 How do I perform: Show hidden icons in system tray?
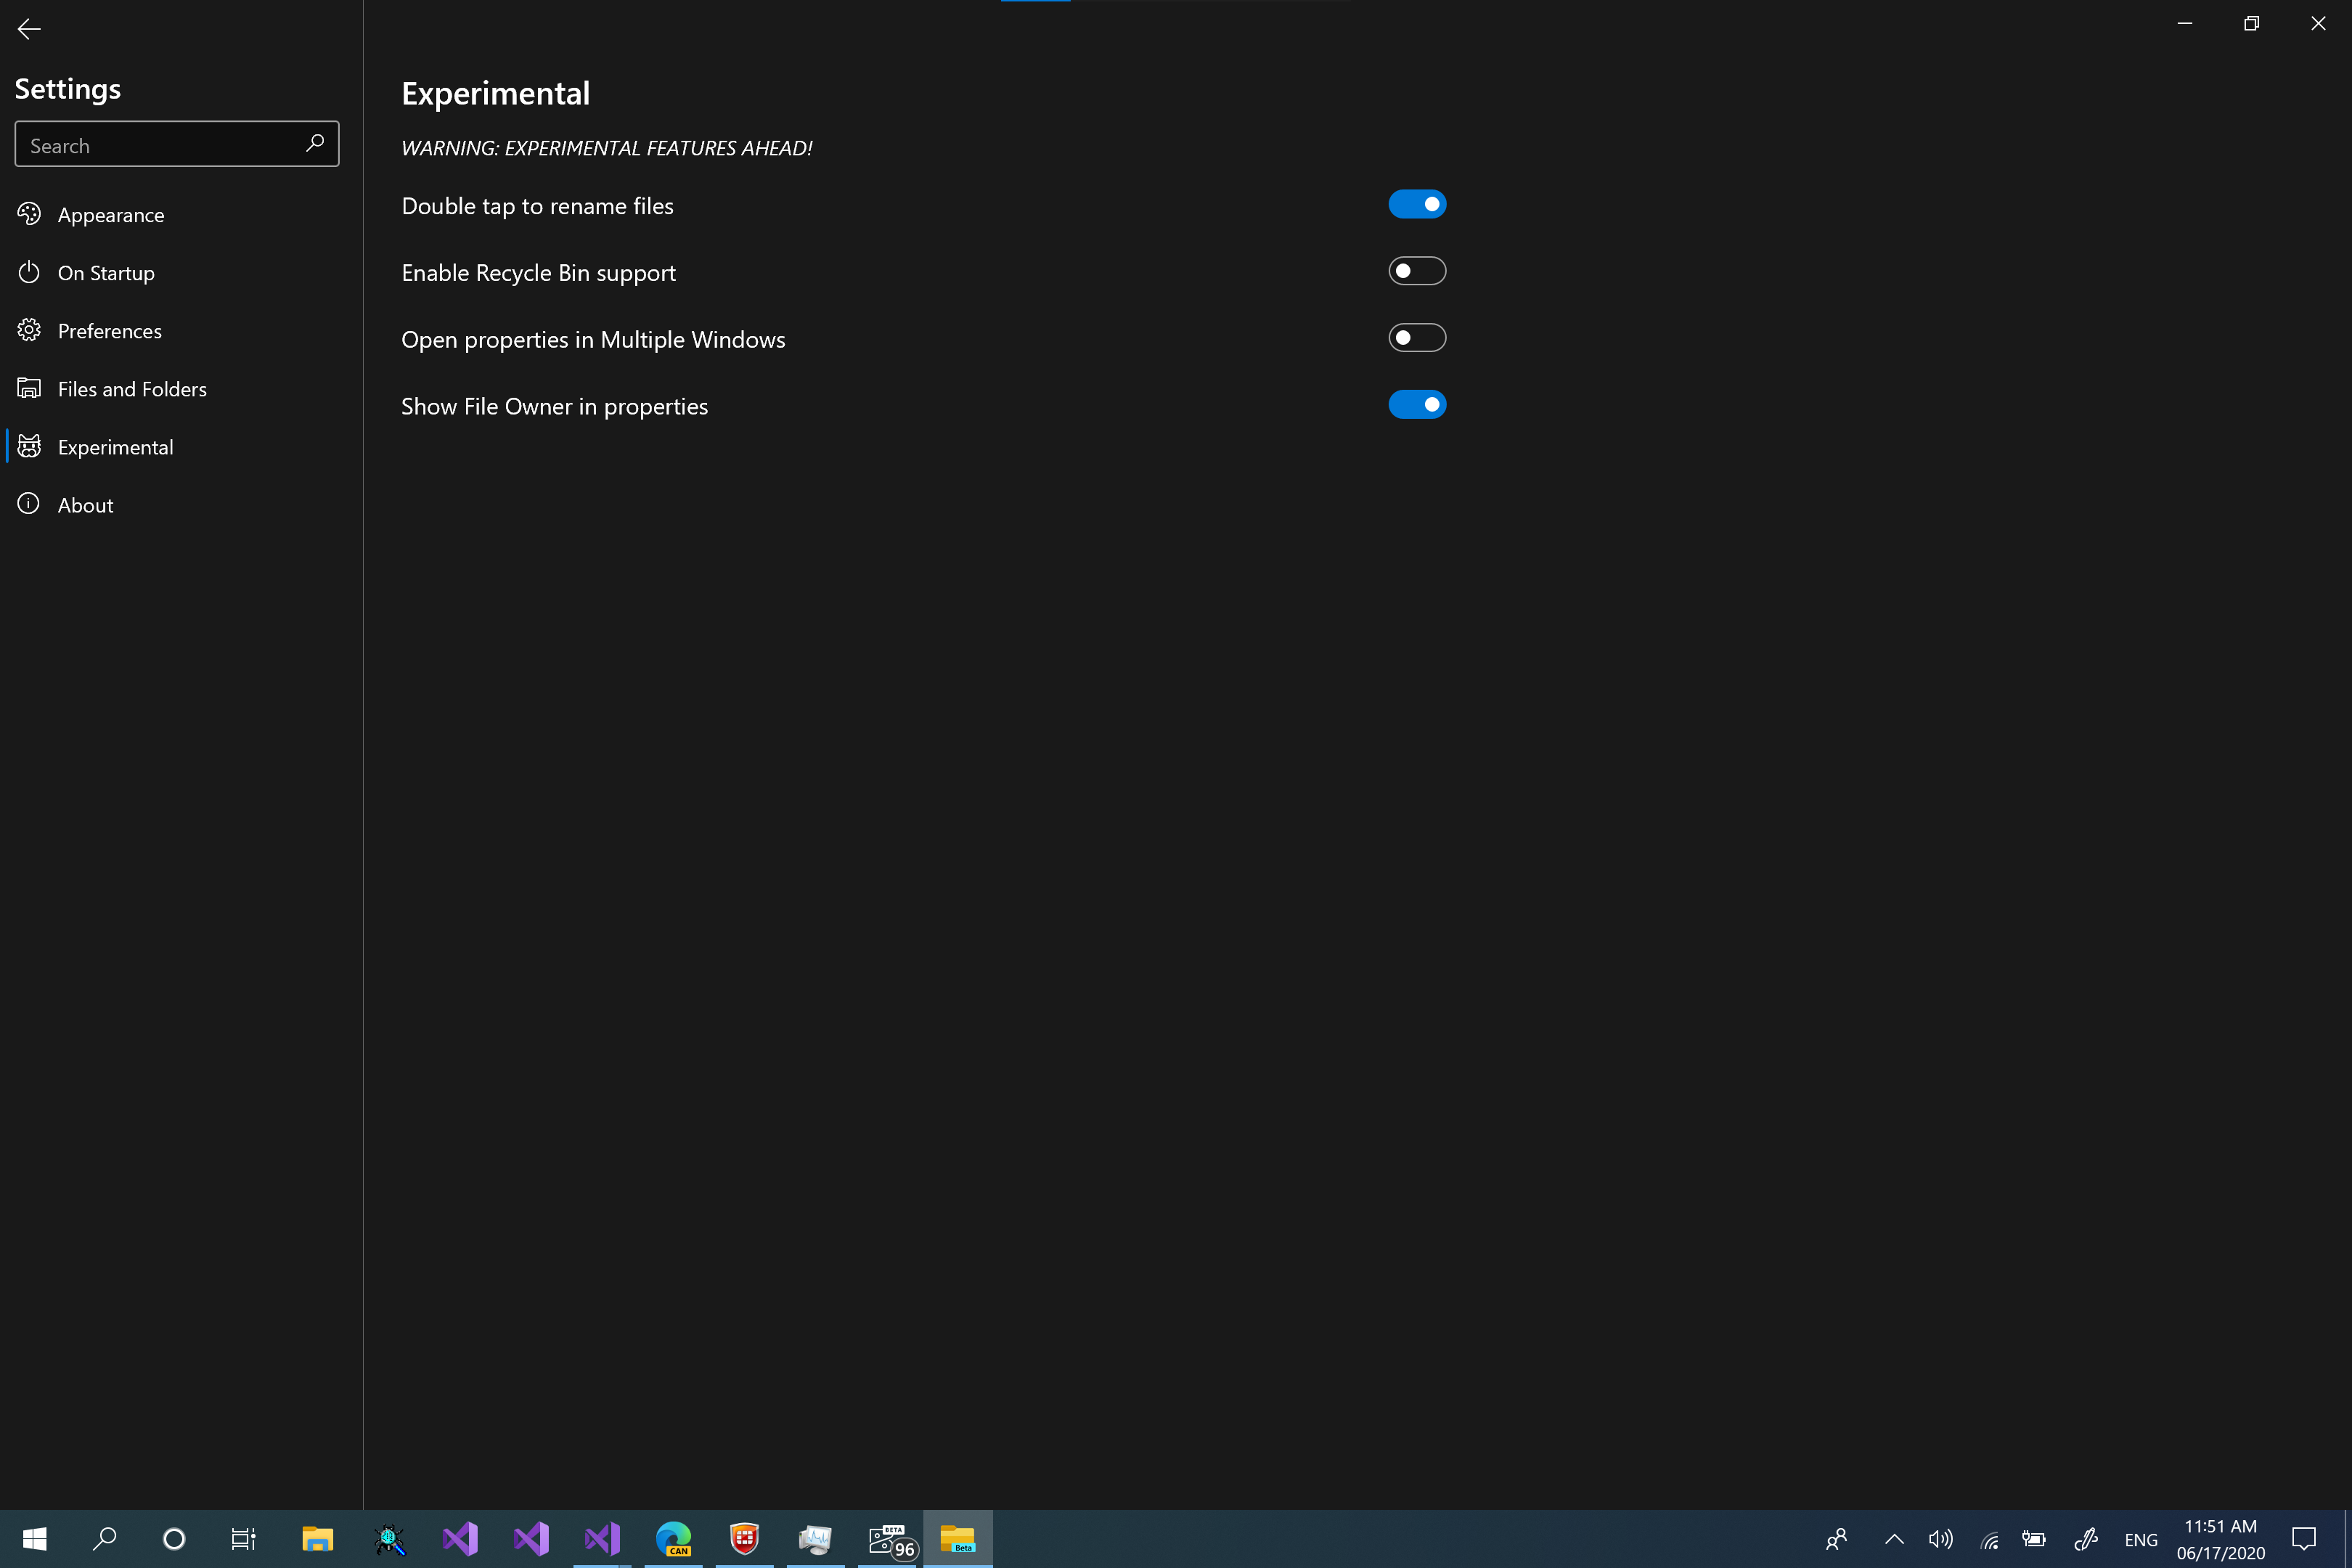[1894, 1539]
